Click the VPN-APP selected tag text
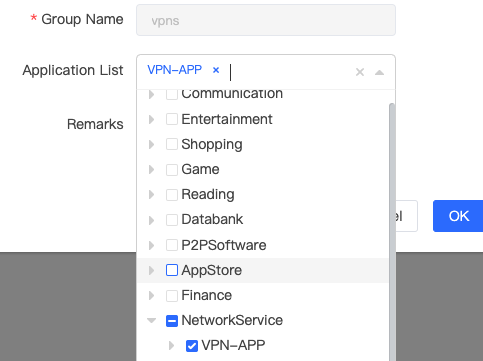 [x=175, y=70]
